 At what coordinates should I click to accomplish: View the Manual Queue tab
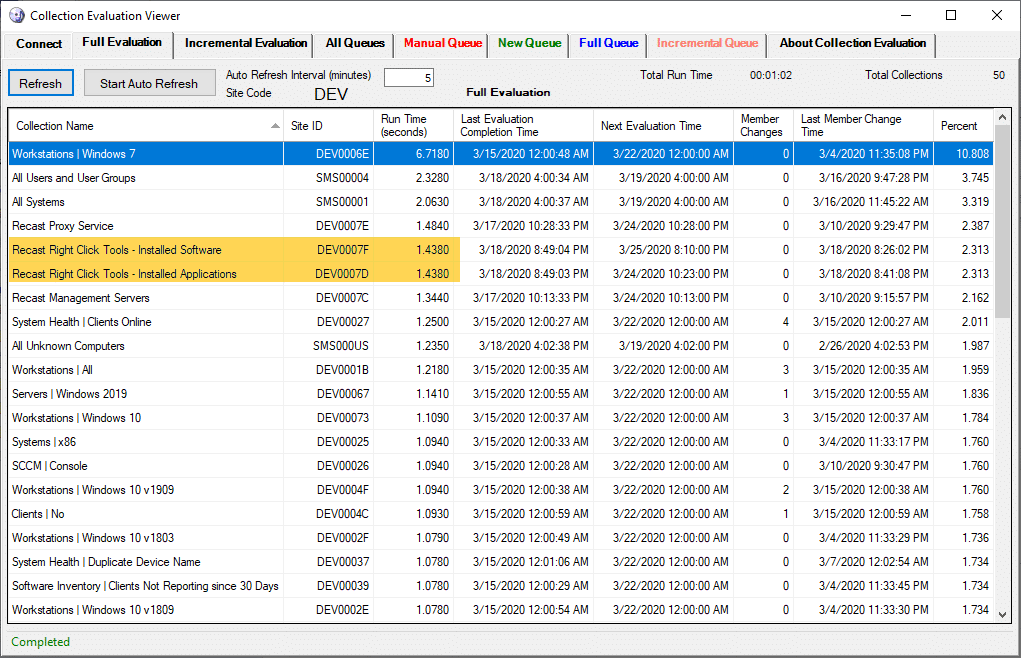click(x=442, y=44)
